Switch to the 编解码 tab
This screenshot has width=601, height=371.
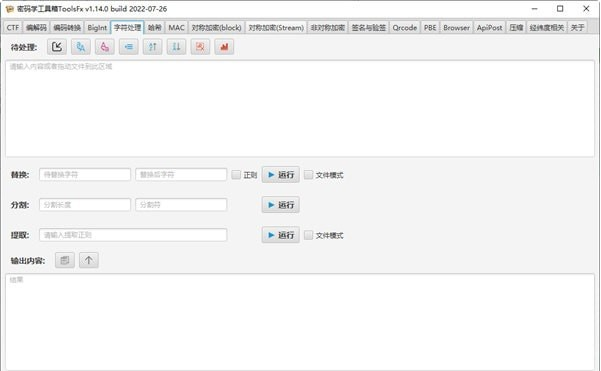coord(36,28)
